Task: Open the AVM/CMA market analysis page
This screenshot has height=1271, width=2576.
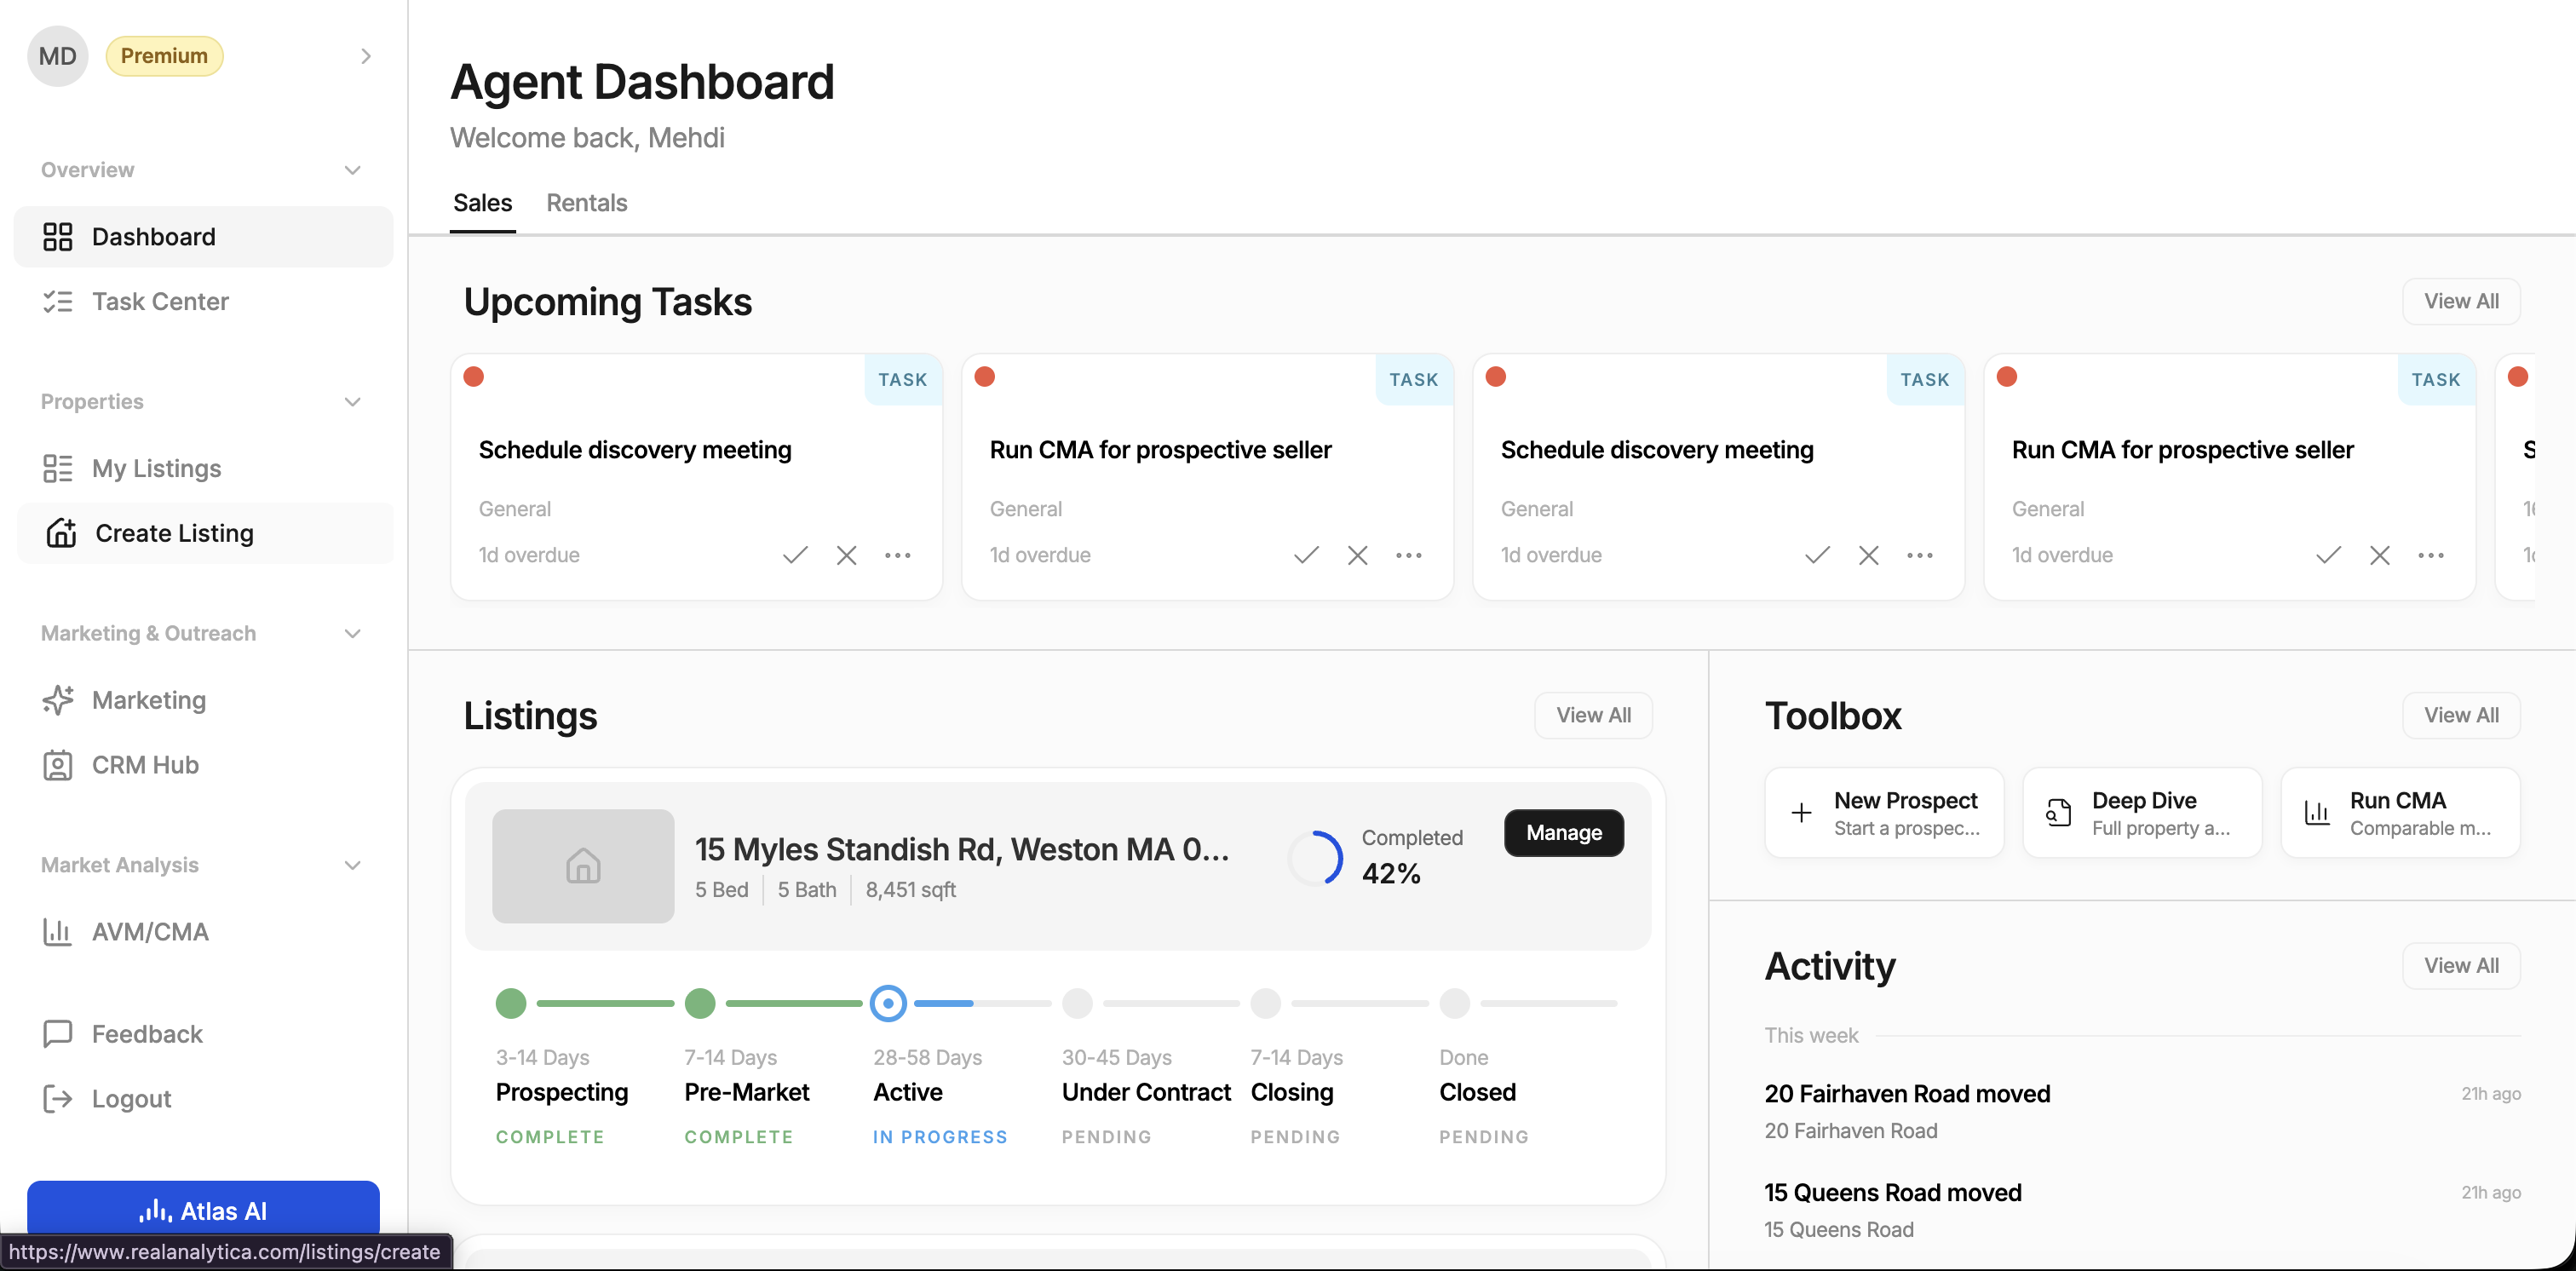Action: point(150,932)
